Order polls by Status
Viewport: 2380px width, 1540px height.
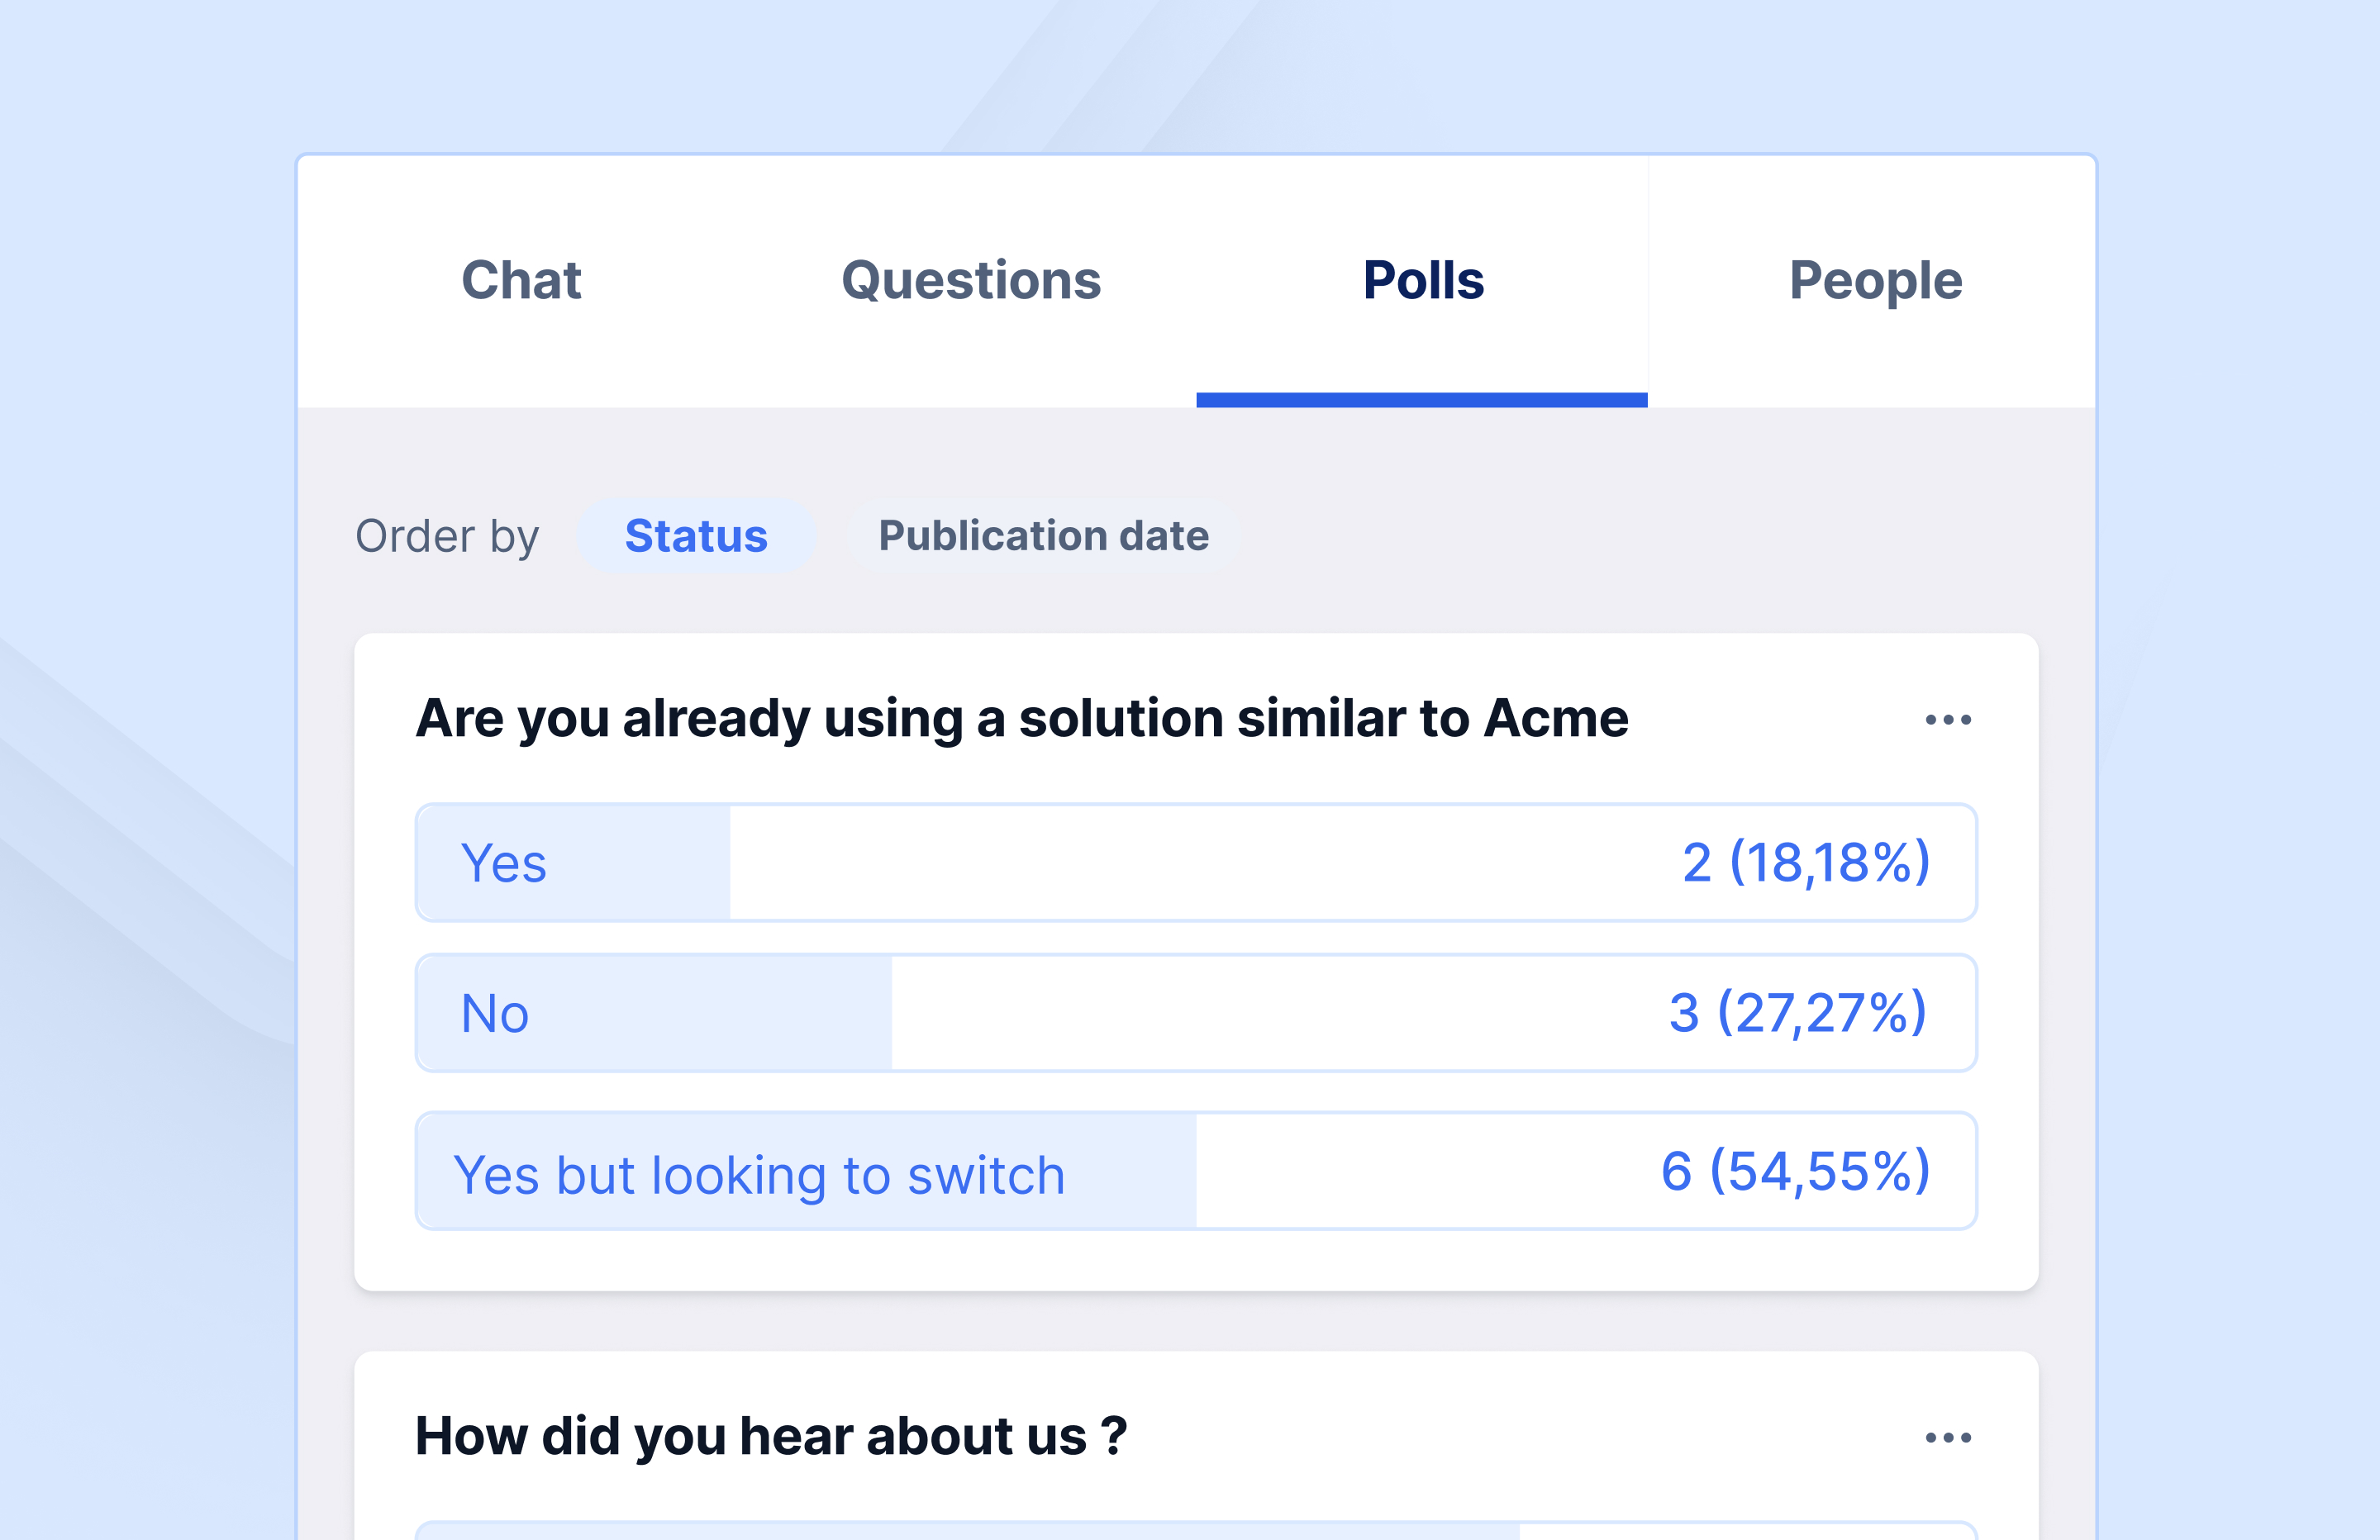pyautogui.click(x=696, y=536)
